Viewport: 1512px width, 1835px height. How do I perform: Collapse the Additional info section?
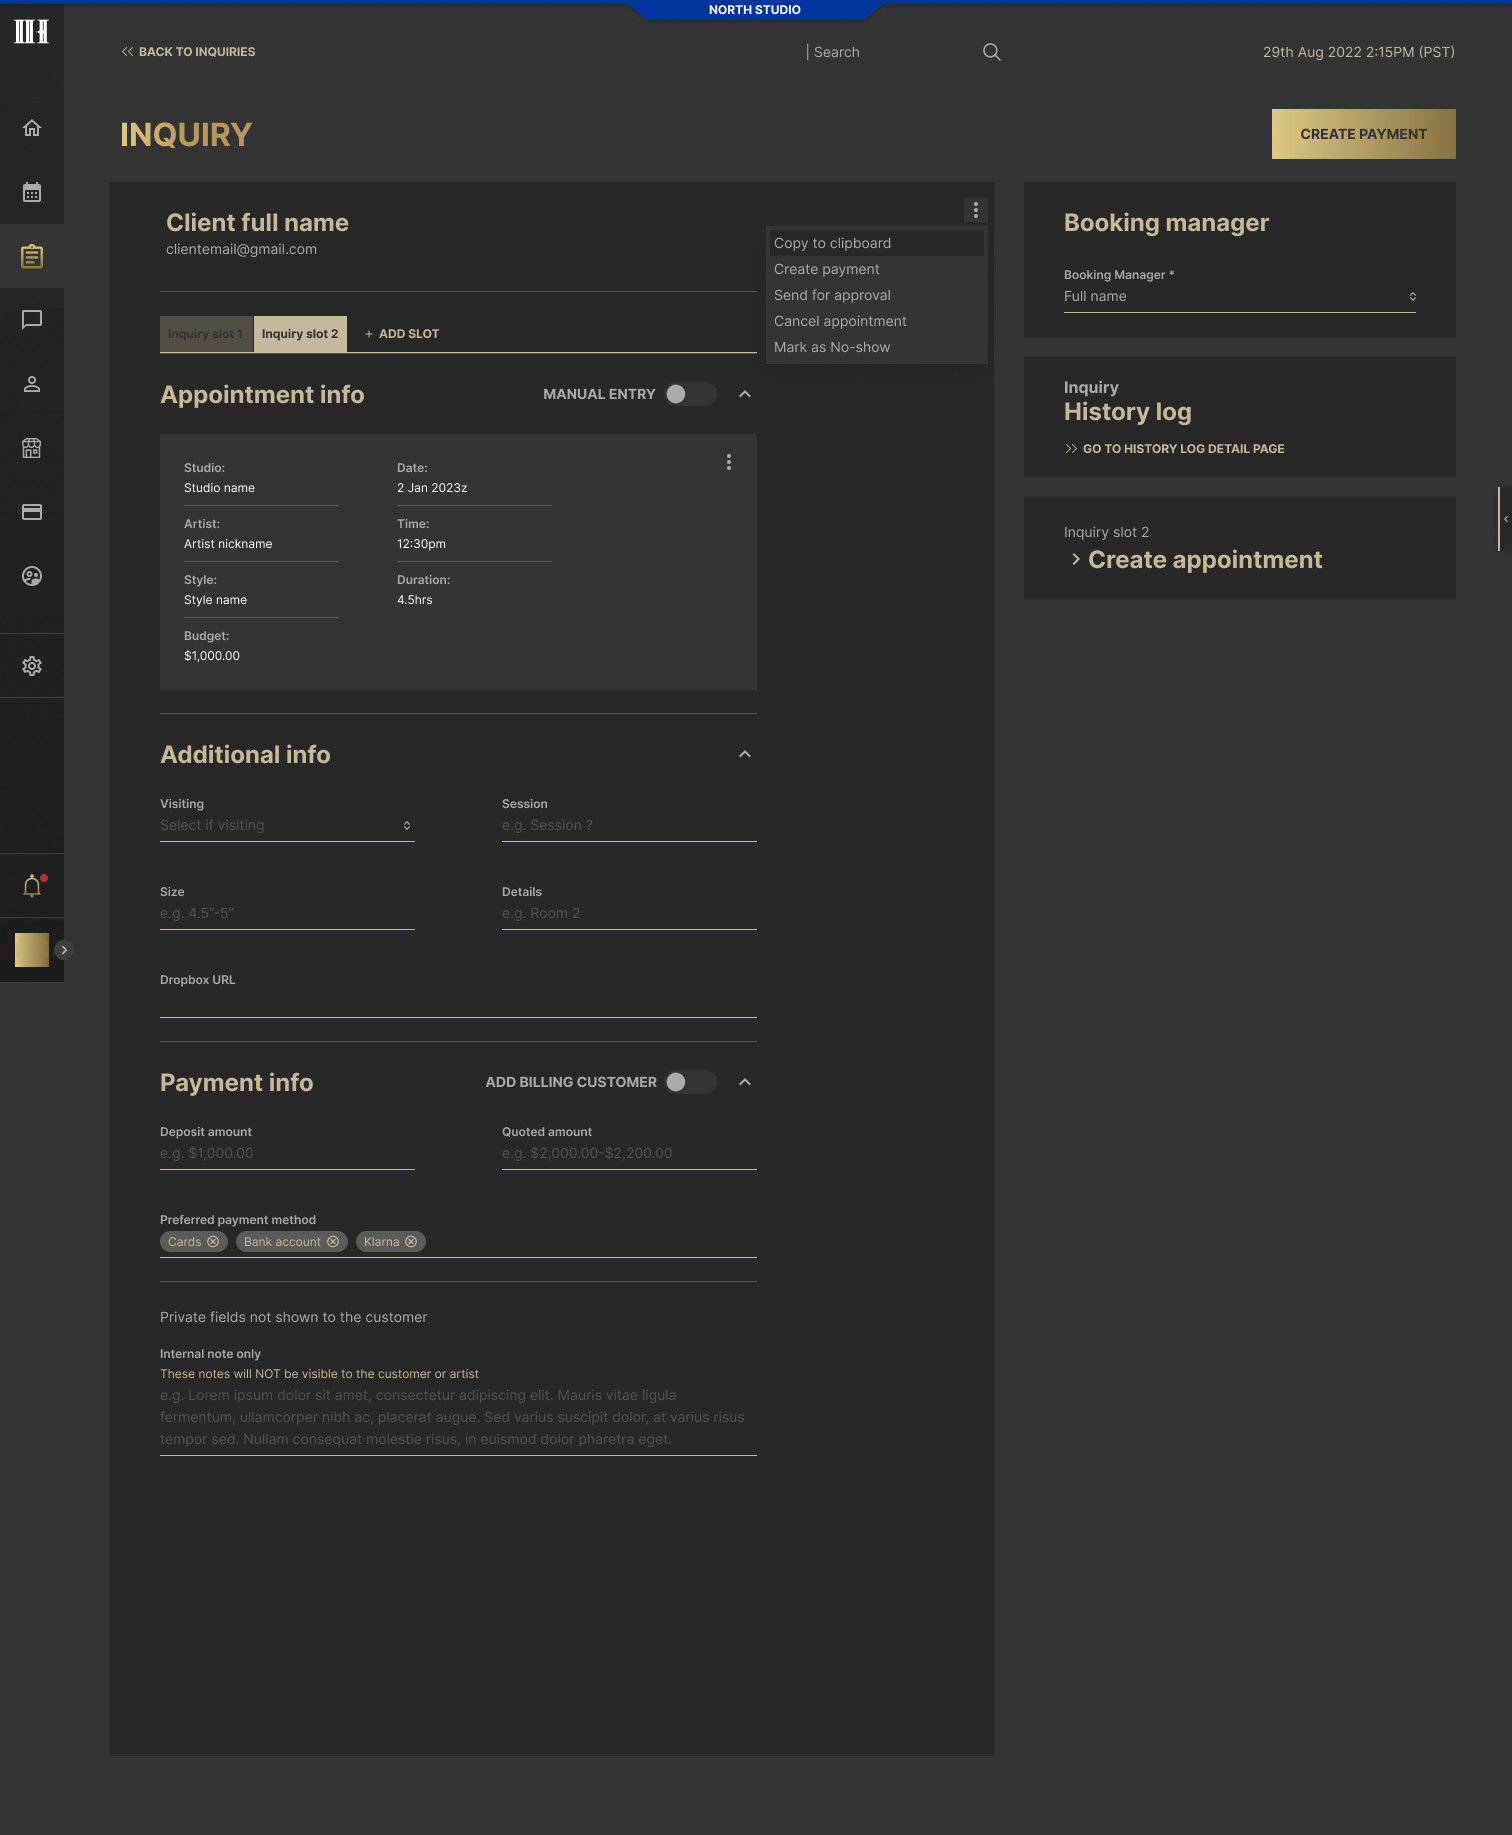coord(745,754)
